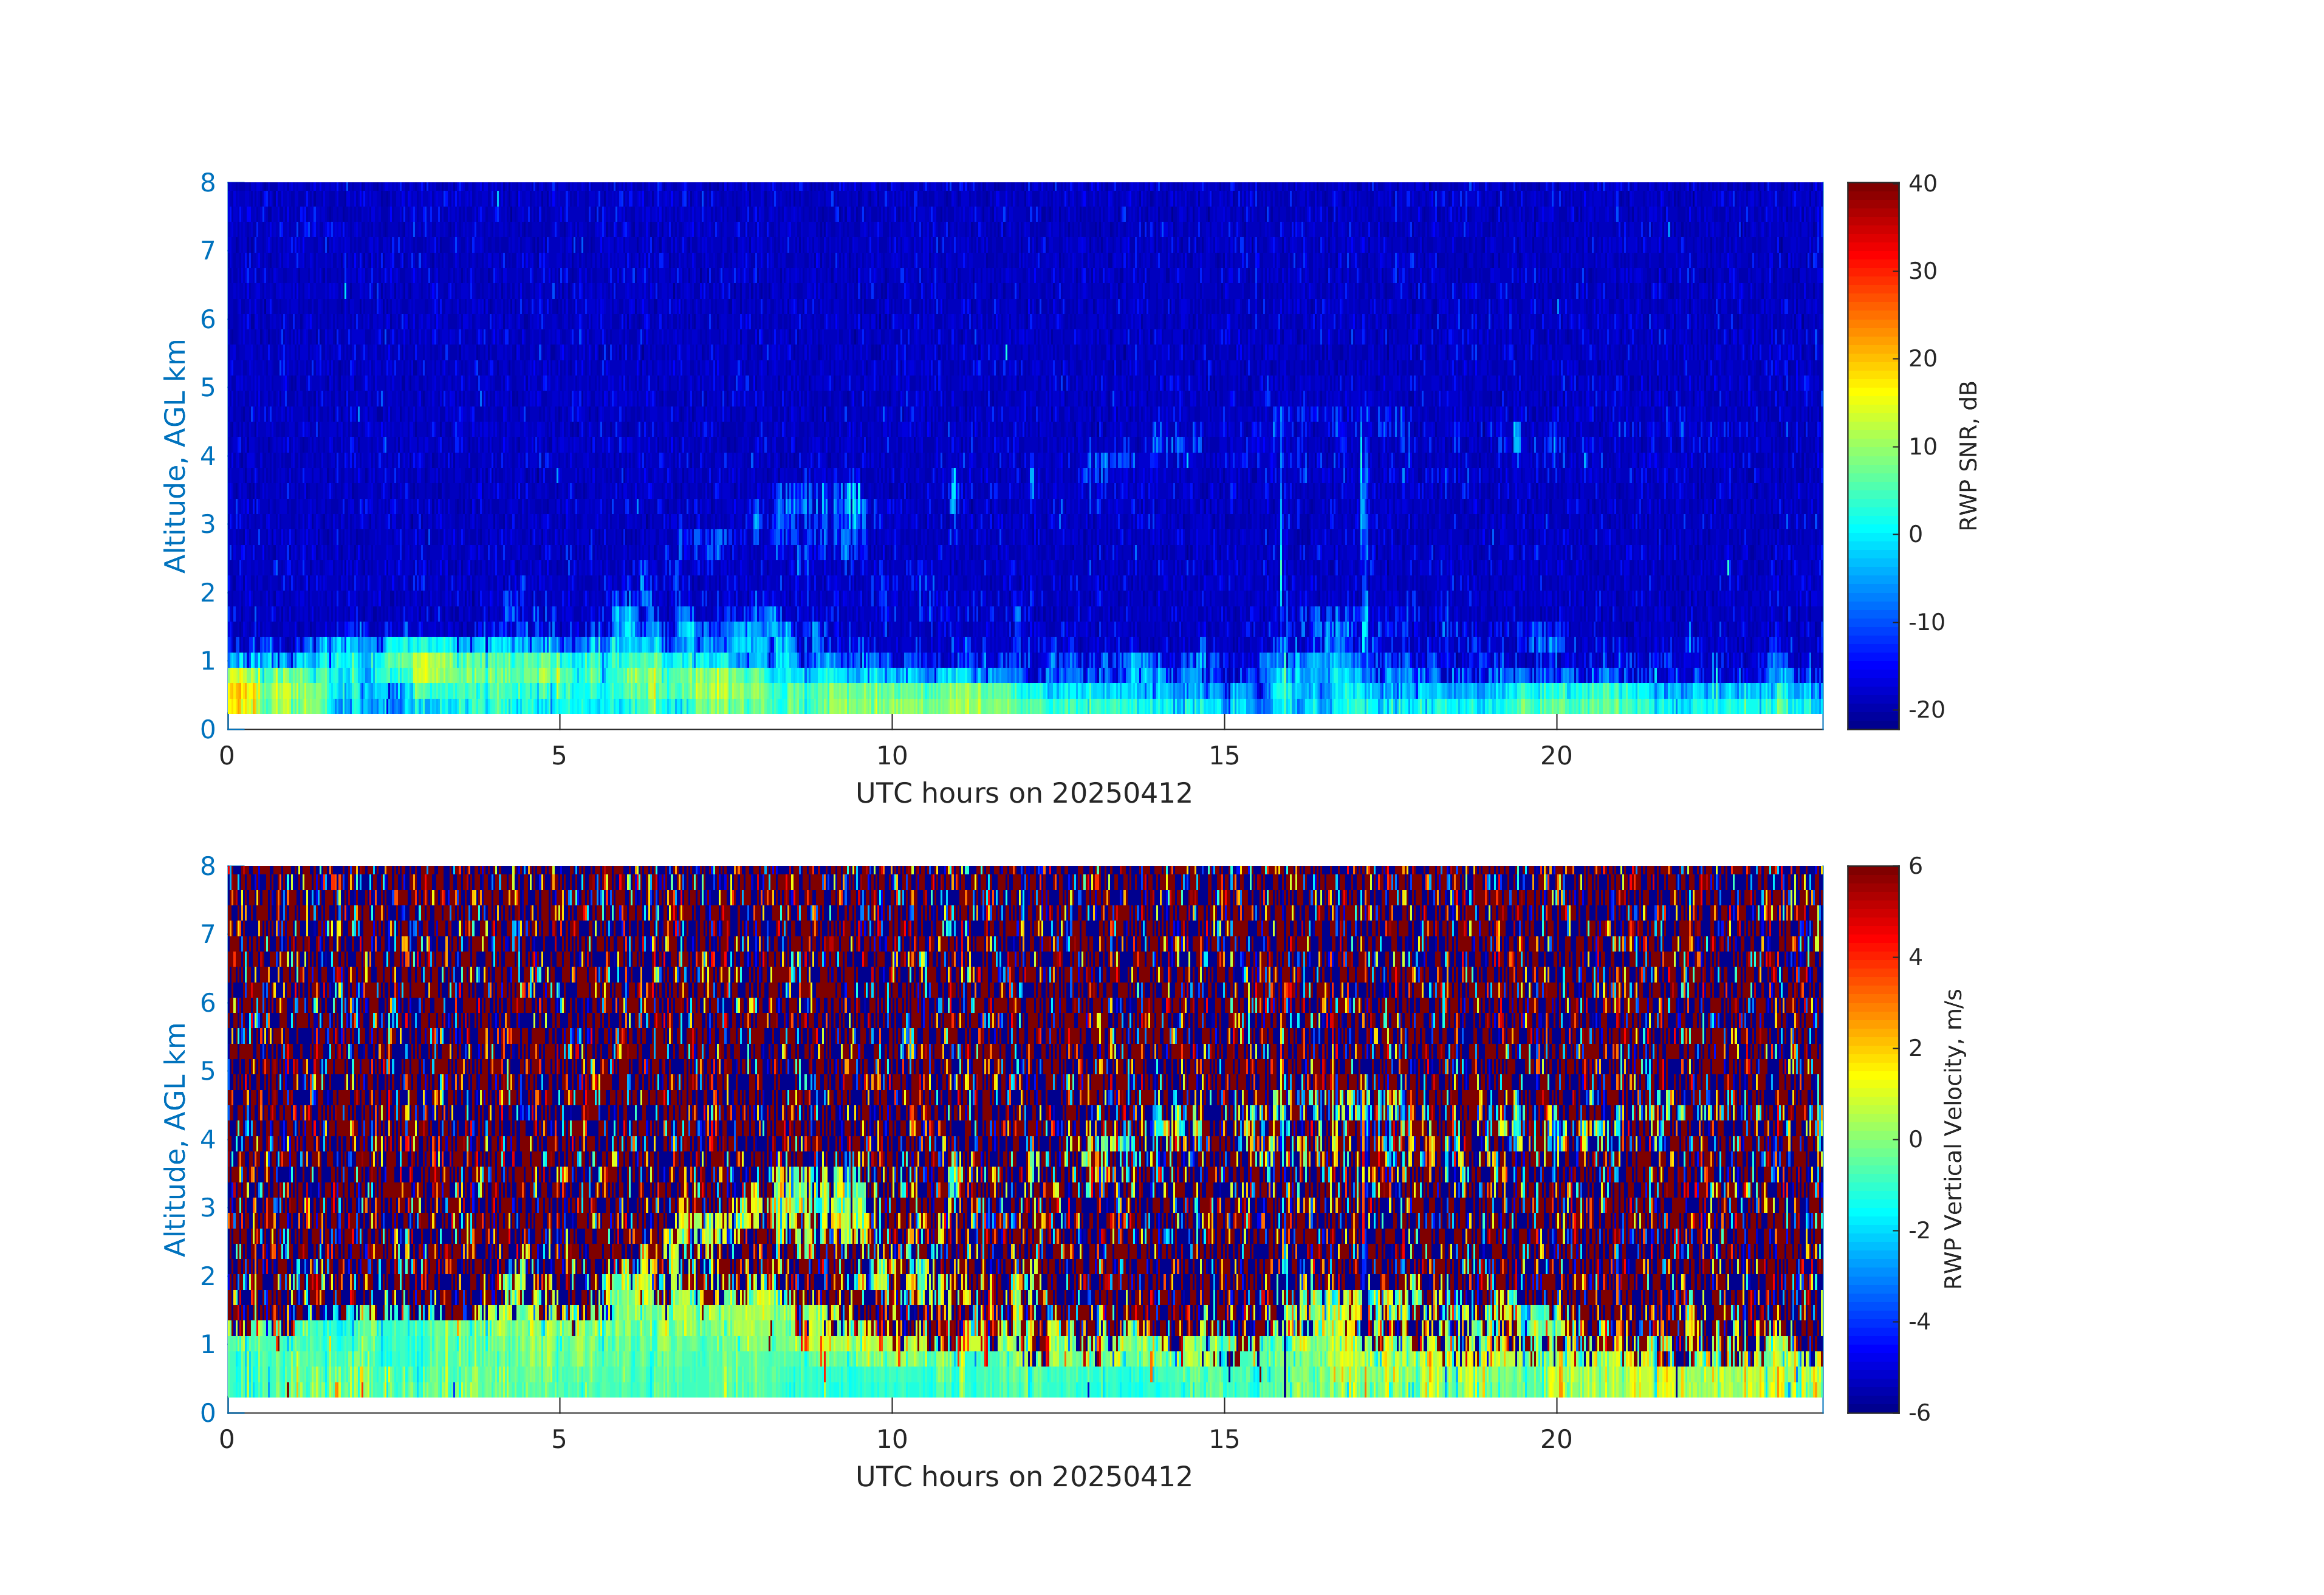Click the SNR colorbar at 40 dB
Viewport: 2324px width, 1595px height.
tap(1872, 184)
